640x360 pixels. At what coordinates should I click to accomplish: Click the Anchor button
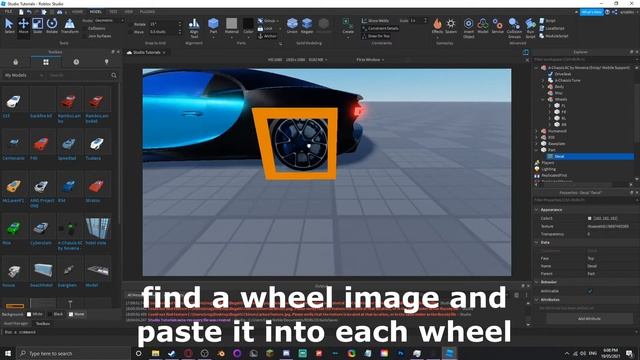point(267,36)
